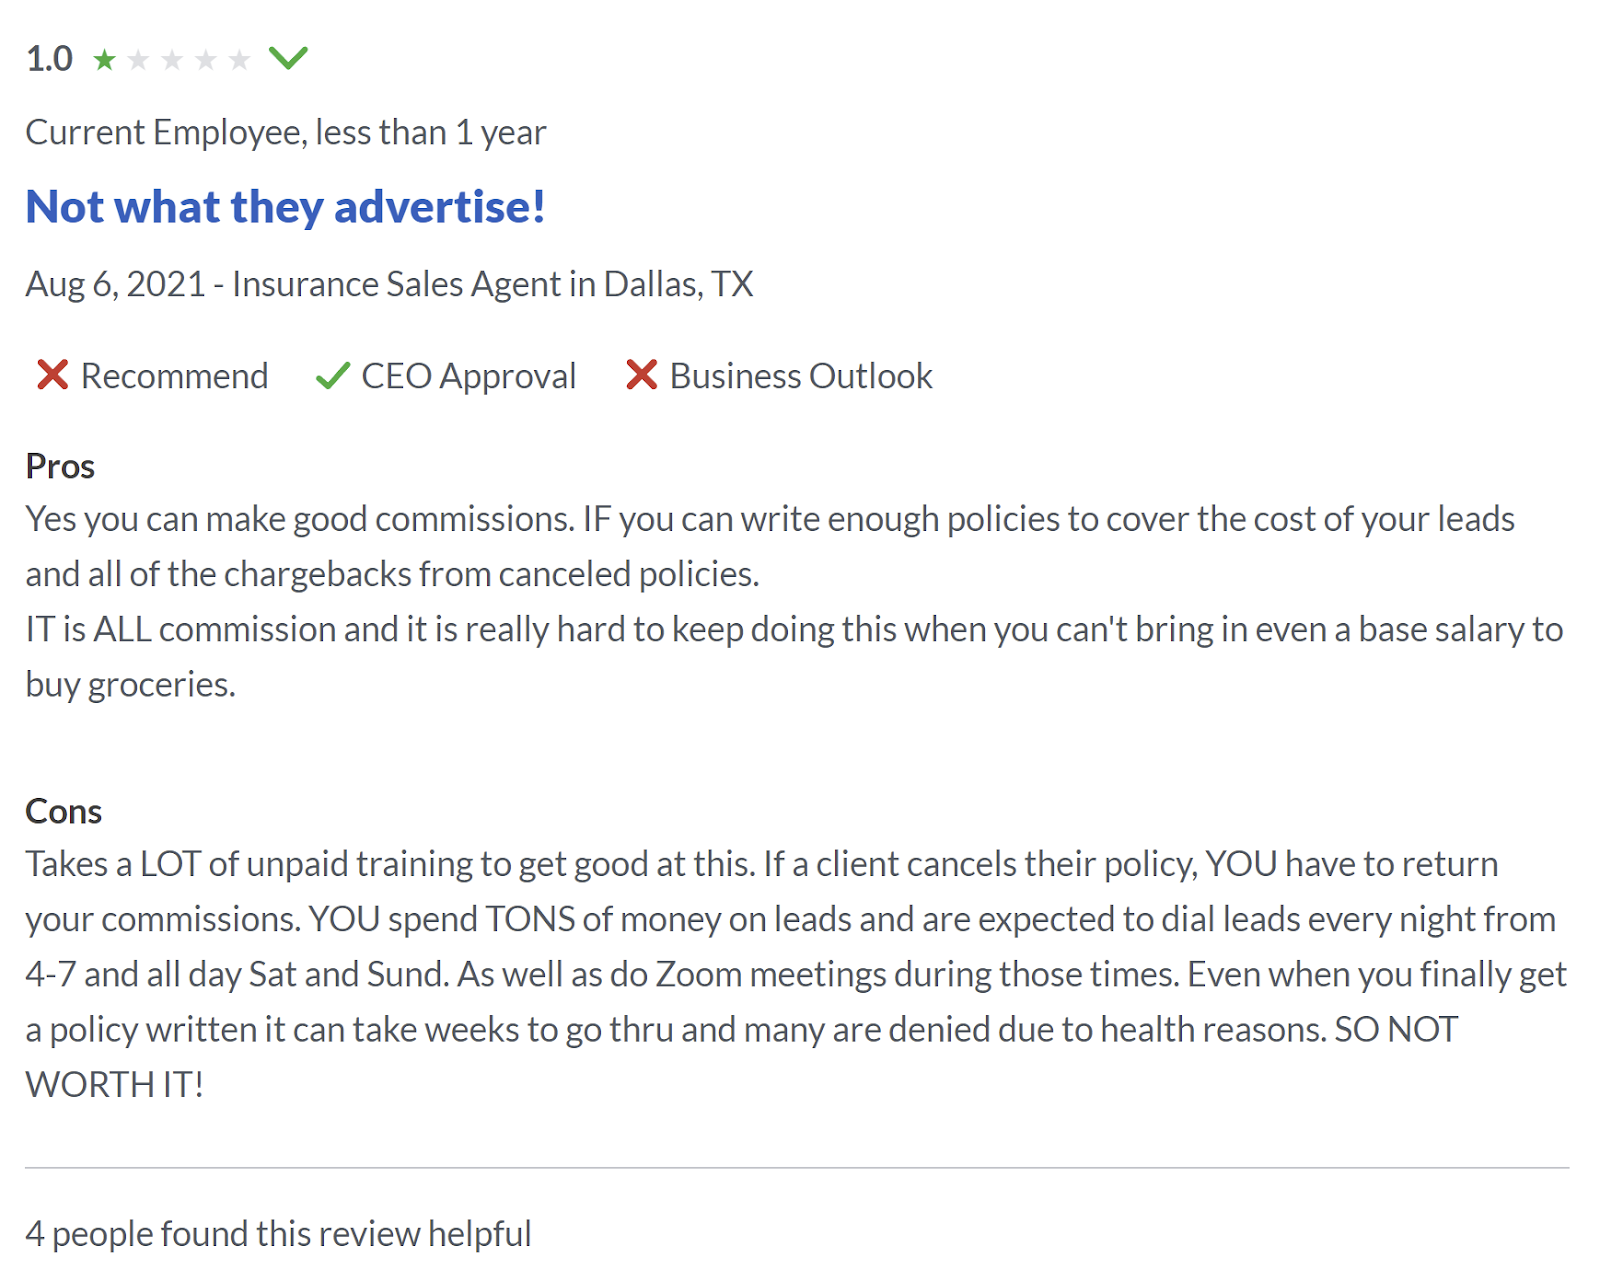Click the fifth grey rating star
The image size is (1600, 1281).
tap(239, 60)
